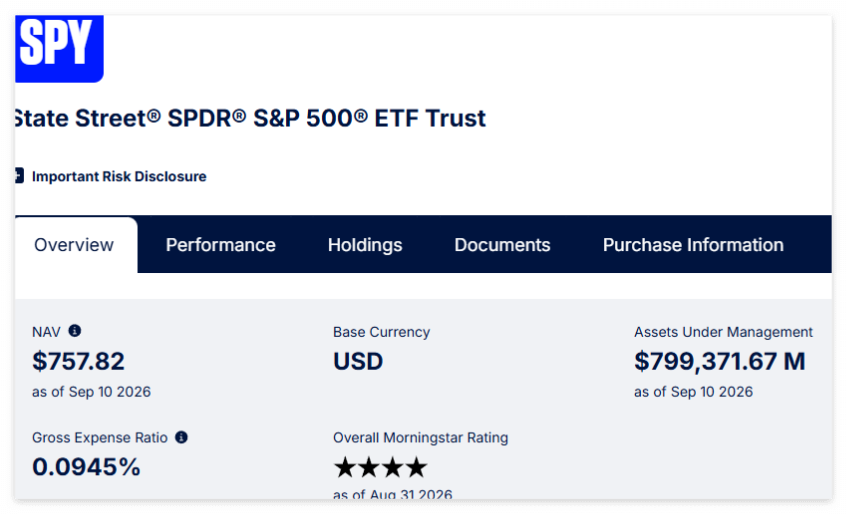Click the first Morningstar rating star
Screen dimensions: 847x514
(345, 468)
